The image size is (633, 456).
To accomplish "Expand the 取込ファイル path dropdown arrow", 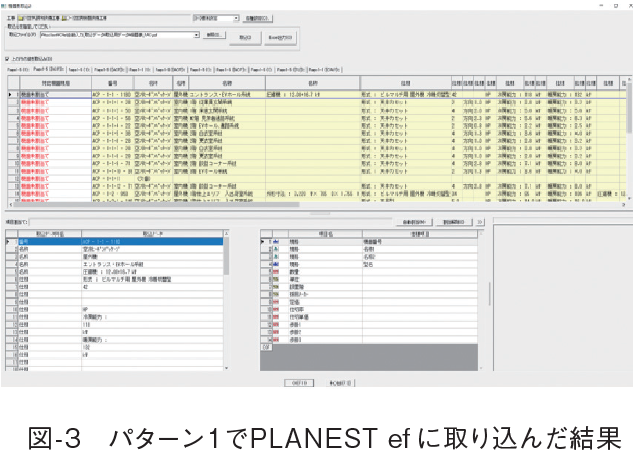I will [197, 35].
